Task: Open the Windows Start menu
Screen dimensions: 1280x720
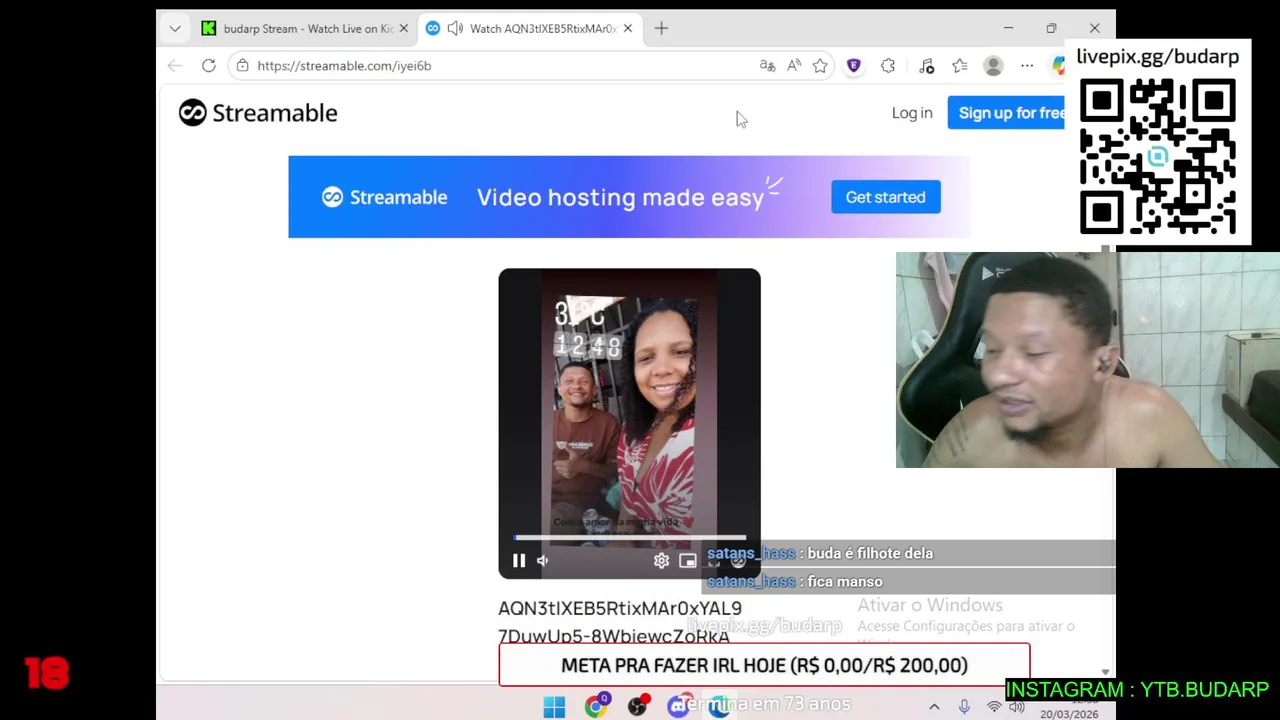Action: (554, 707)
